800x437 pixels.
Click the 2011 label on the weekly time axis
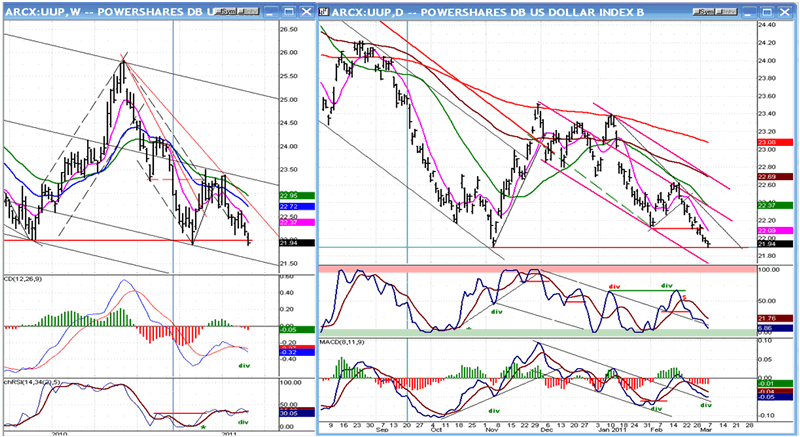228,433
